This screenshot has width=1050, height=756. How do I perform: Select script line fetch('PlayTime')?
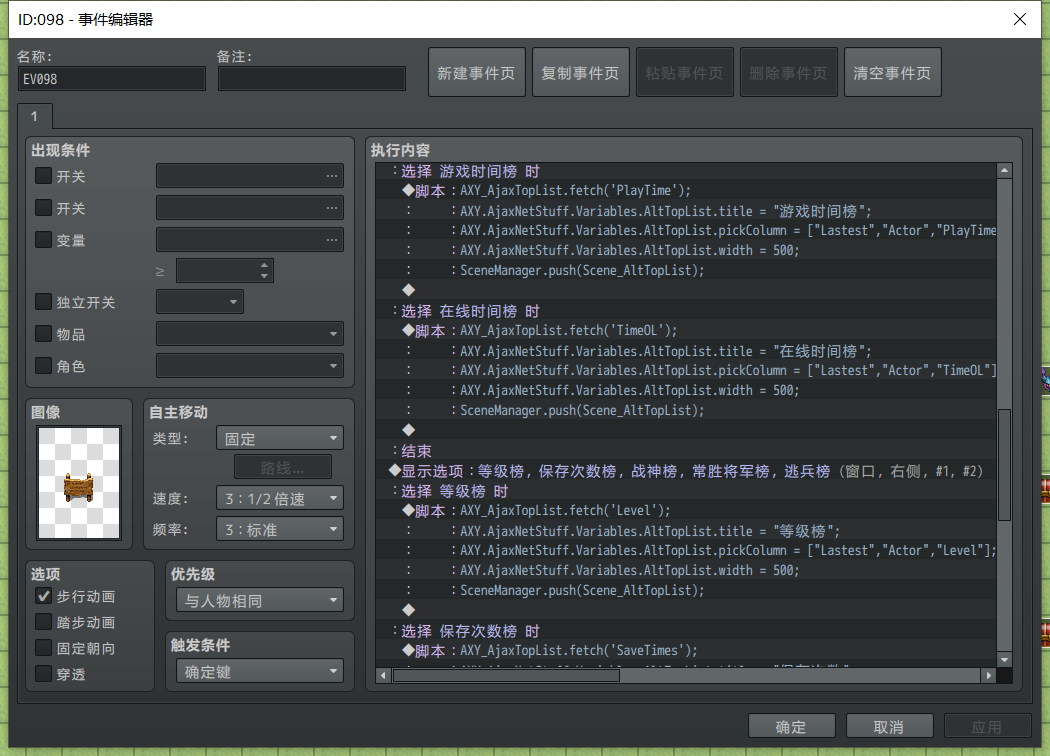pyautogui.click(x=686, y=191)
